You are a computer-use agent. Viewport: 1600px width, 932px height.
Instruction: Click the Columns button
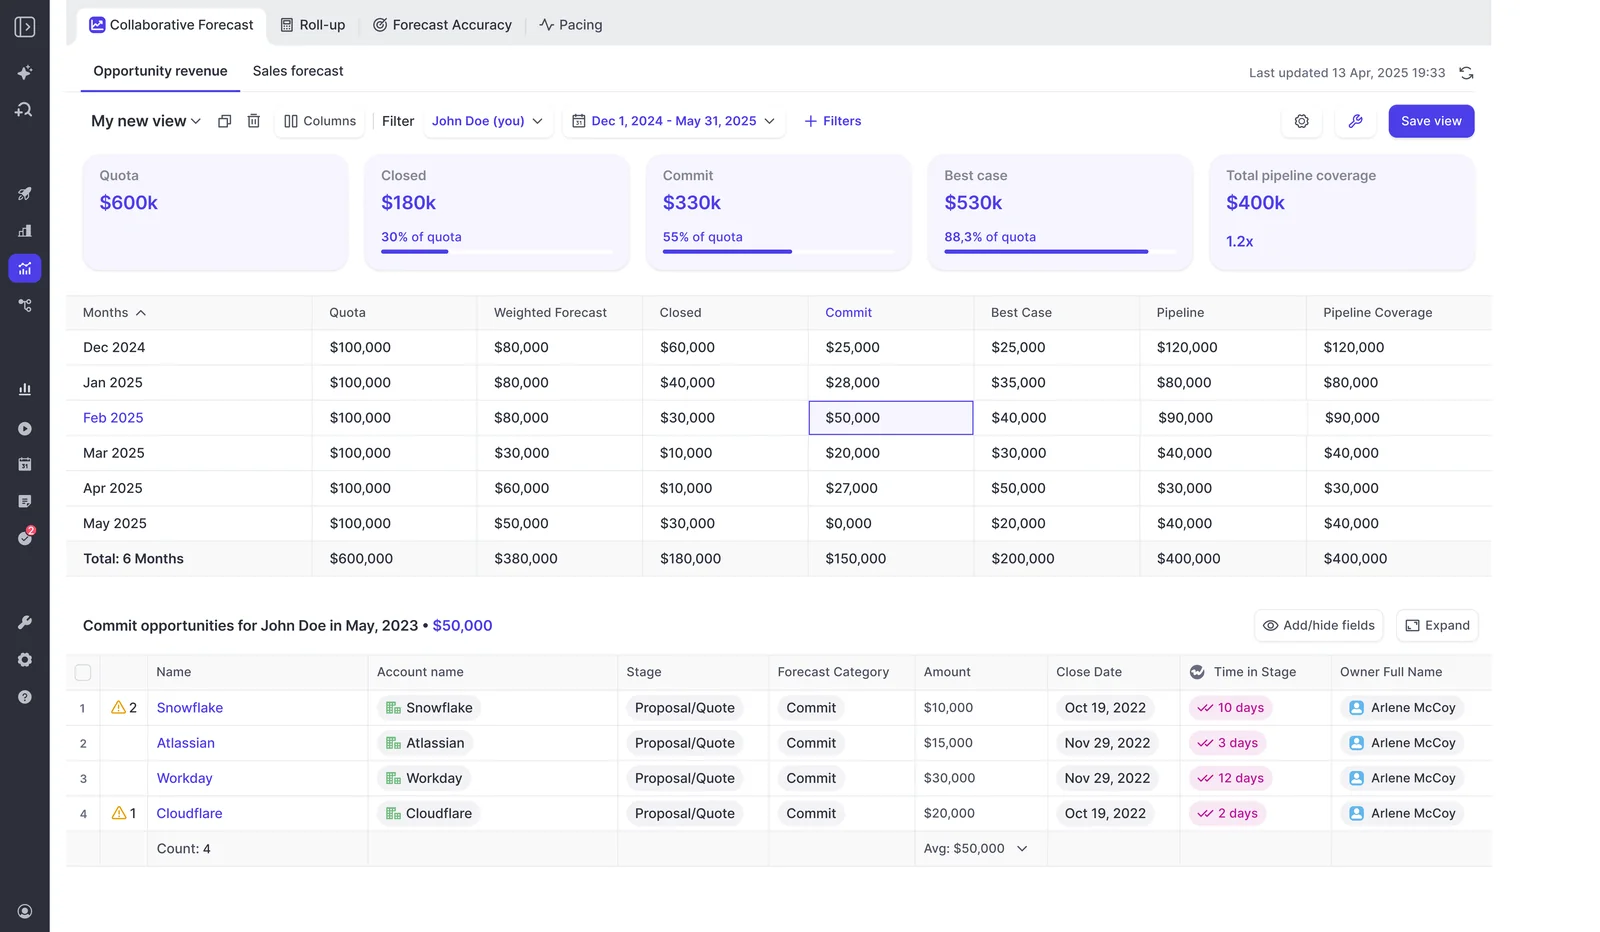point(320,121)
